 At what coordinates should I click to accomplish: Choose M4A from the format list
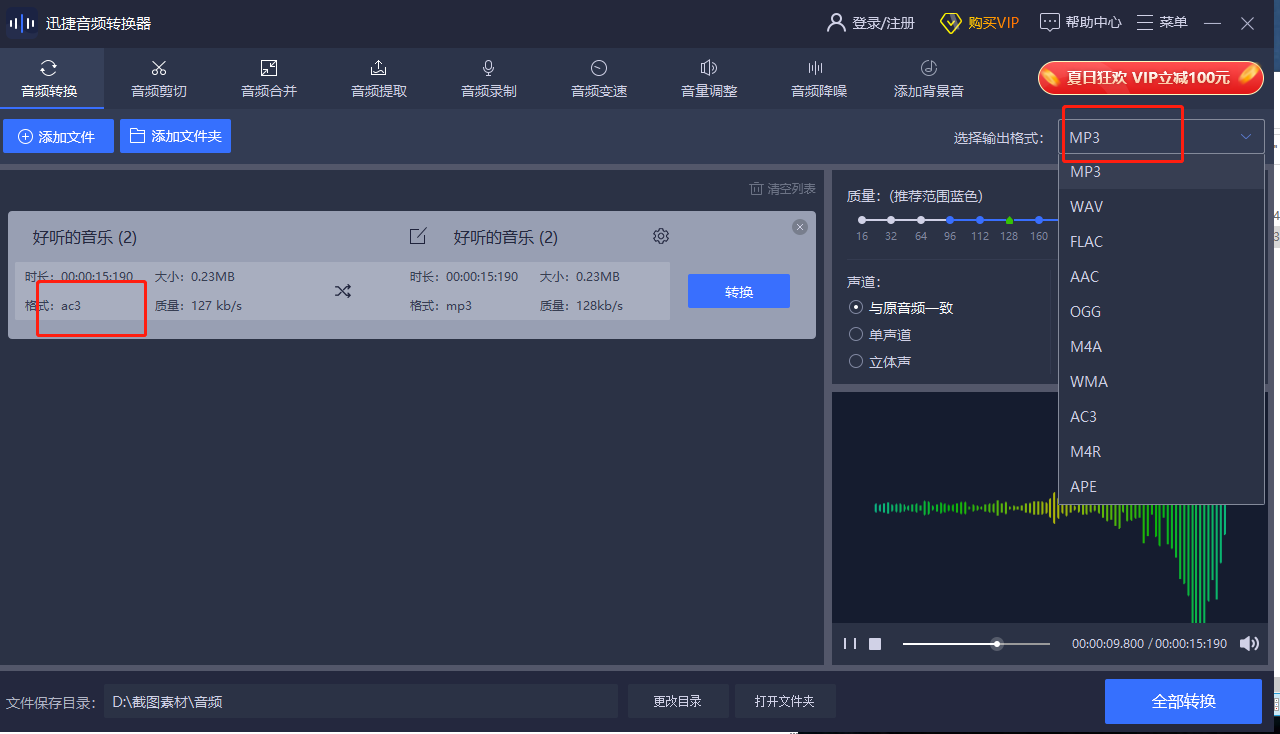[1161, 347]
